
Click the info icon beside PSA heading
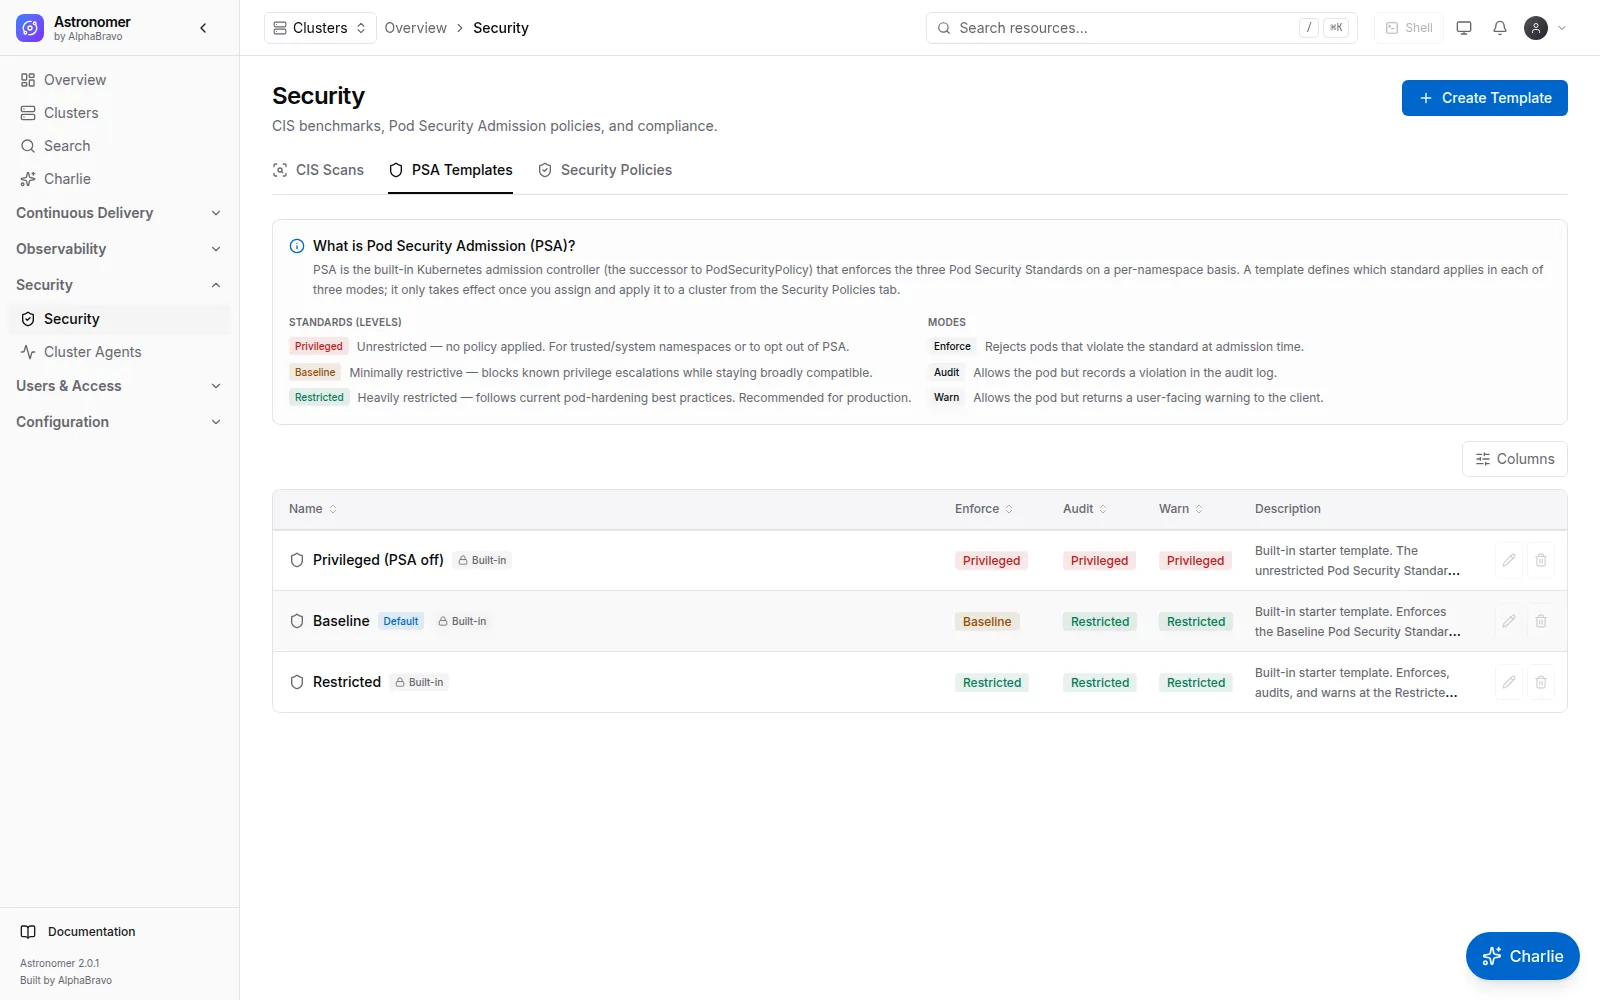pyautogui.click(x=297, y=246)
